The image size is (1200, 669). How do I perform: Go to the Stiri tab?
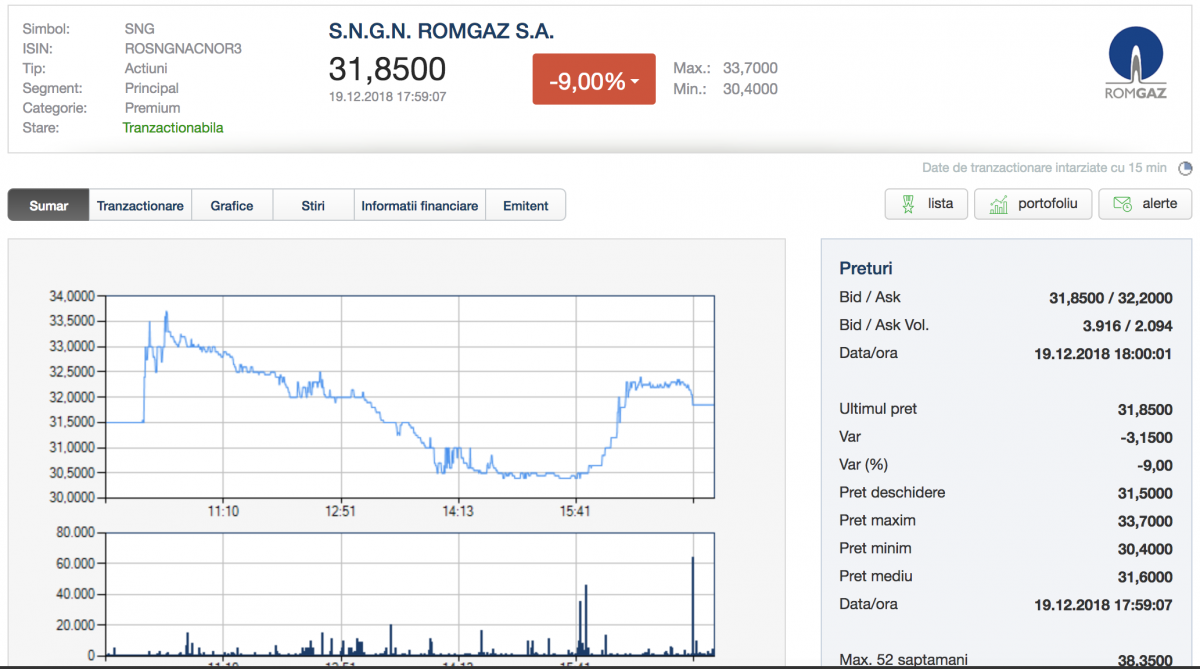tap(313, 206)
